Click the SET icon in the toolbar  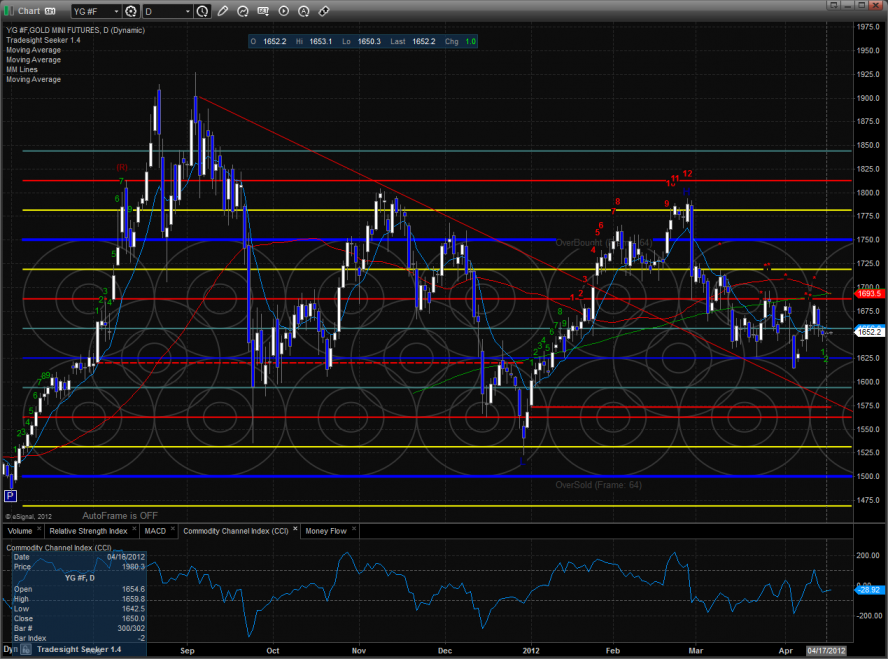pyautogui.click(x=265, y=12)
